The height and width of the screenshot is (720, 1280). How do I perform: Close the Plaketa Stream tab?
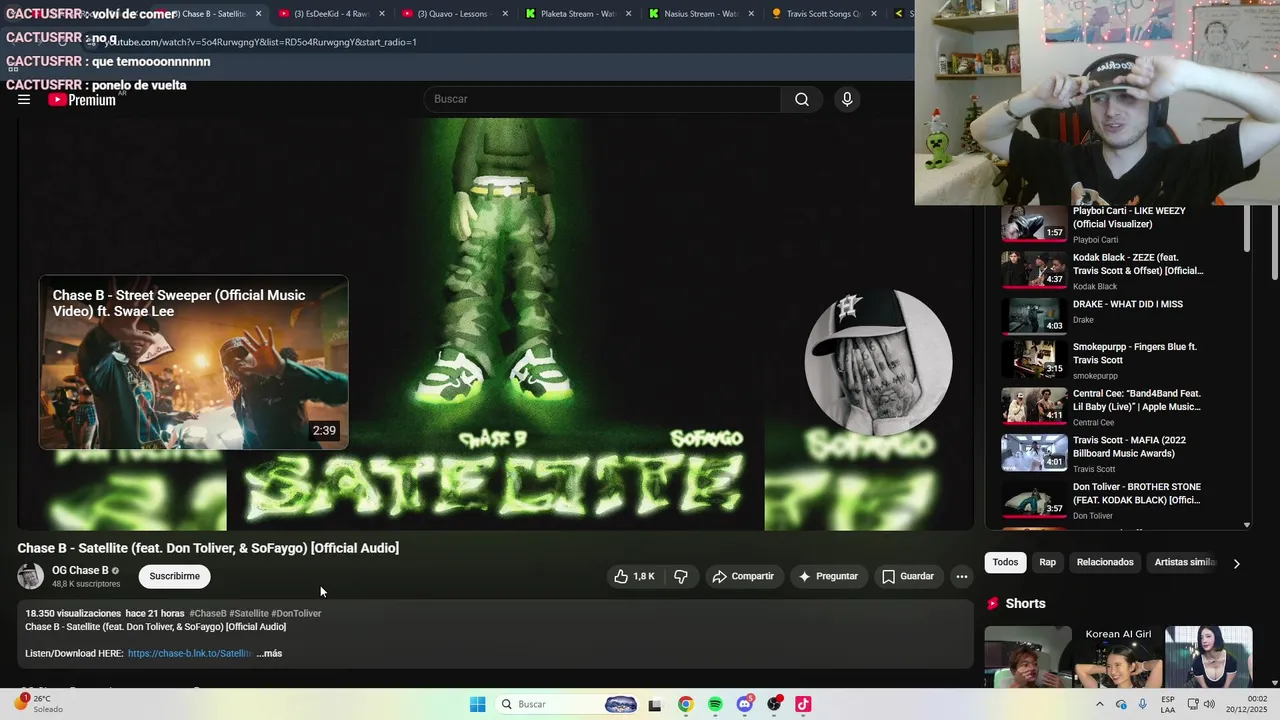(628, 14)
